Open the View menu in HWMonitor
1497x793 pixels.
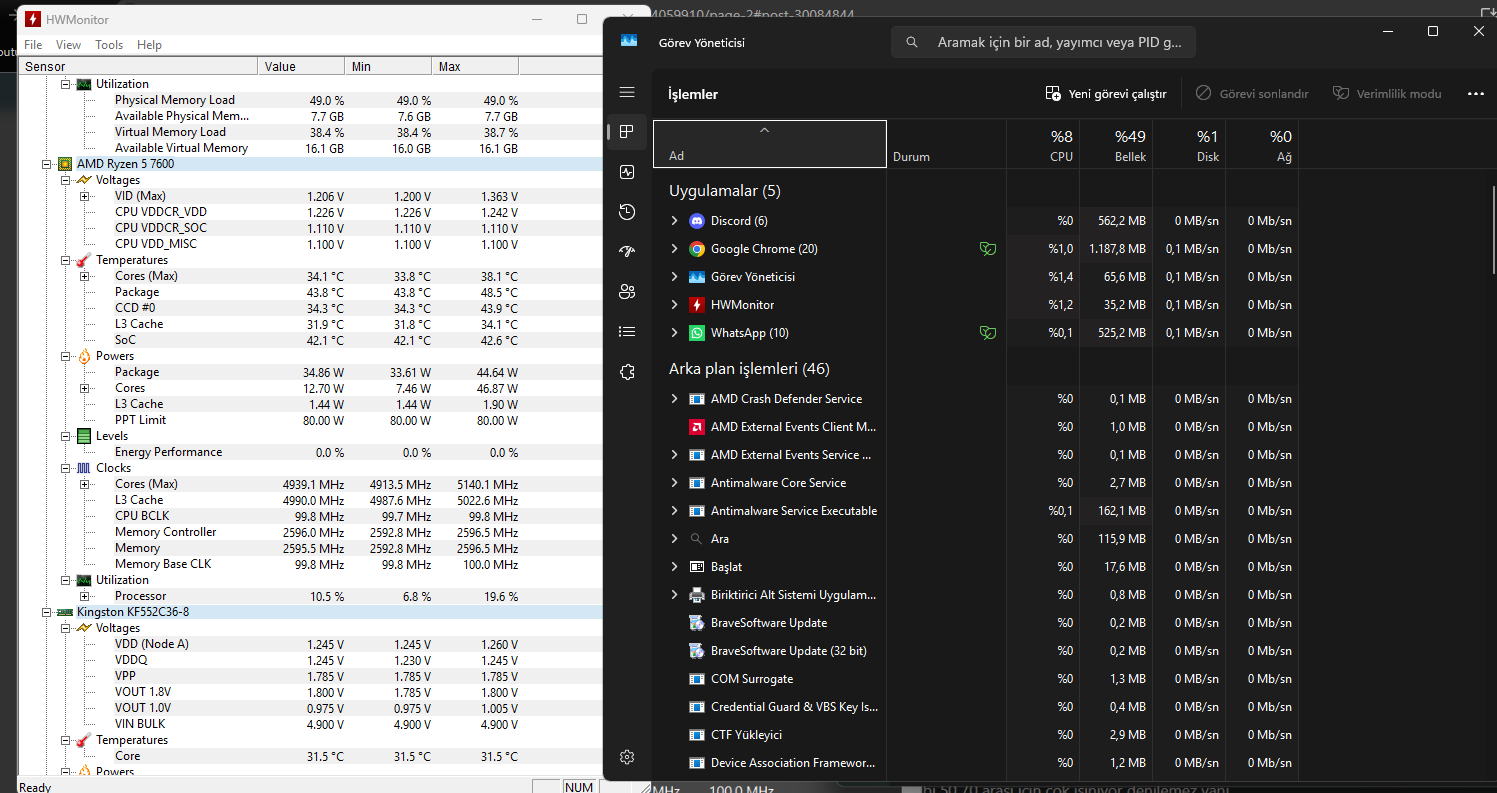point(68,45)
